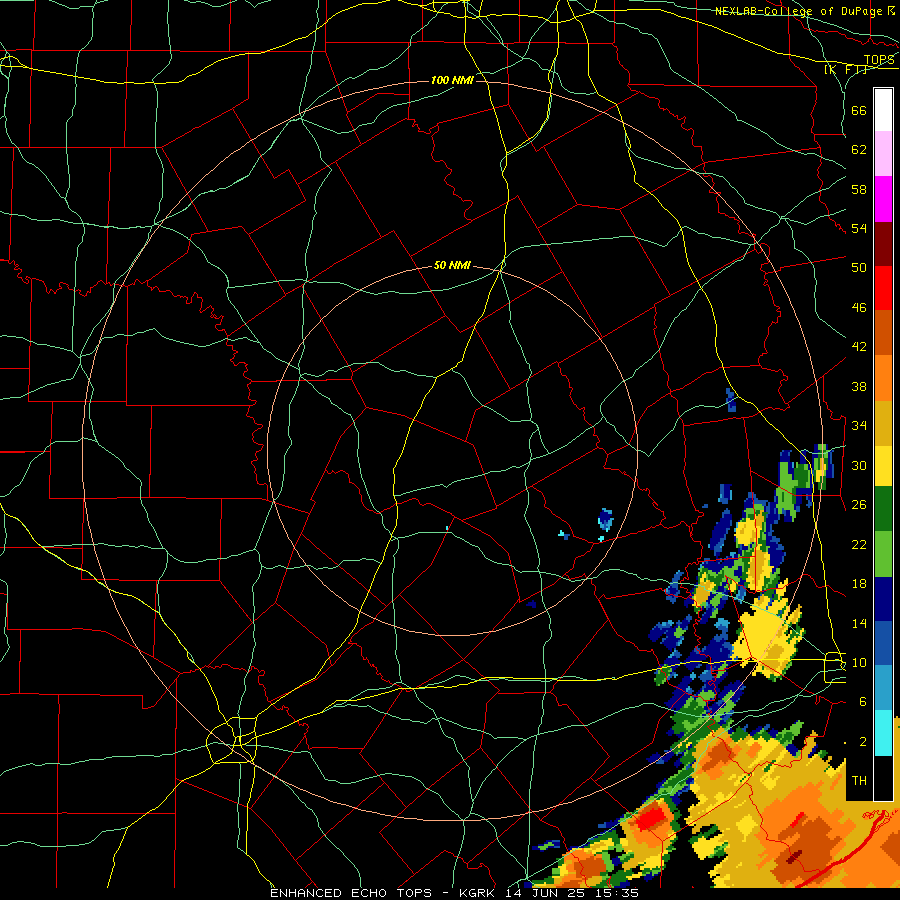Choose the bright orange legend swatch
900x900 pixels.
[x=883, y=378]
